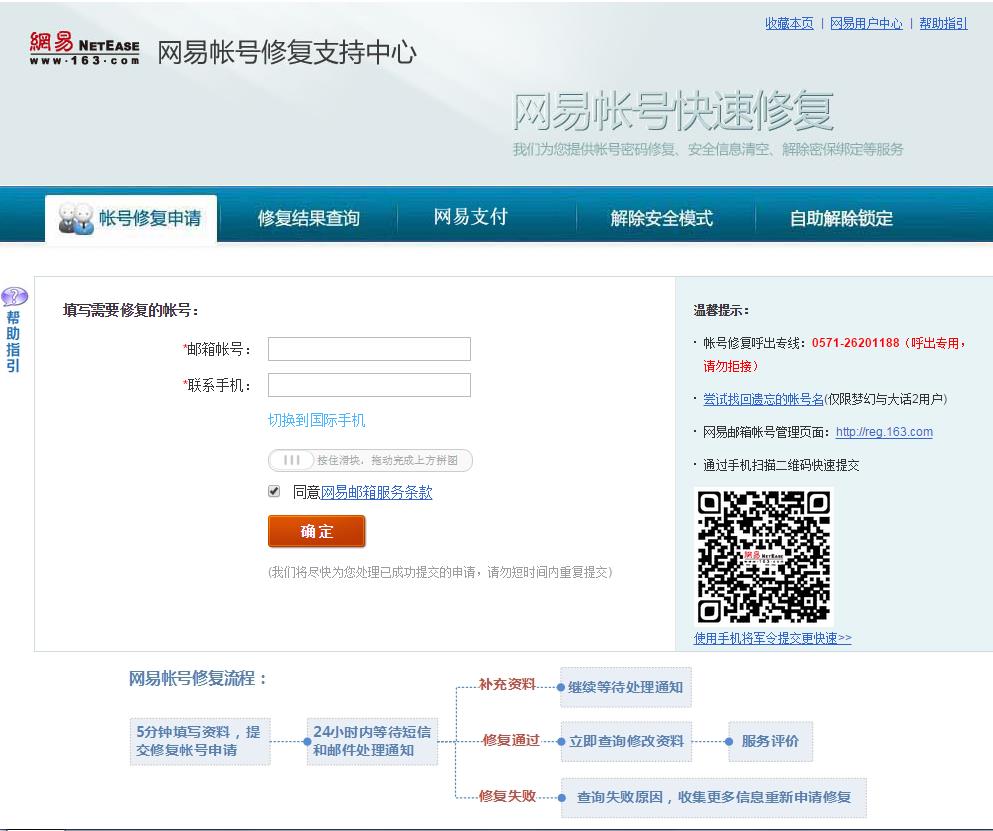Click the 网易帐号快速修复 banner heading
Viewport: 993px width, 831px height.
(x=673, y=111)
